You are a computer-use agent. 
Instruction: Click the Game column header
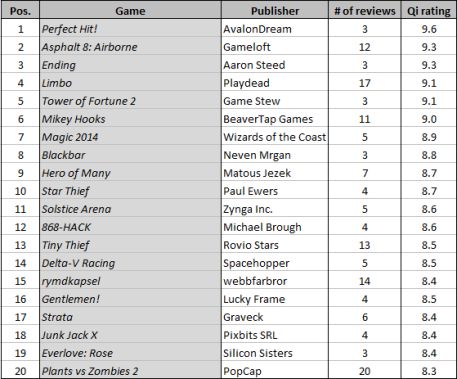tap(130, 11)
